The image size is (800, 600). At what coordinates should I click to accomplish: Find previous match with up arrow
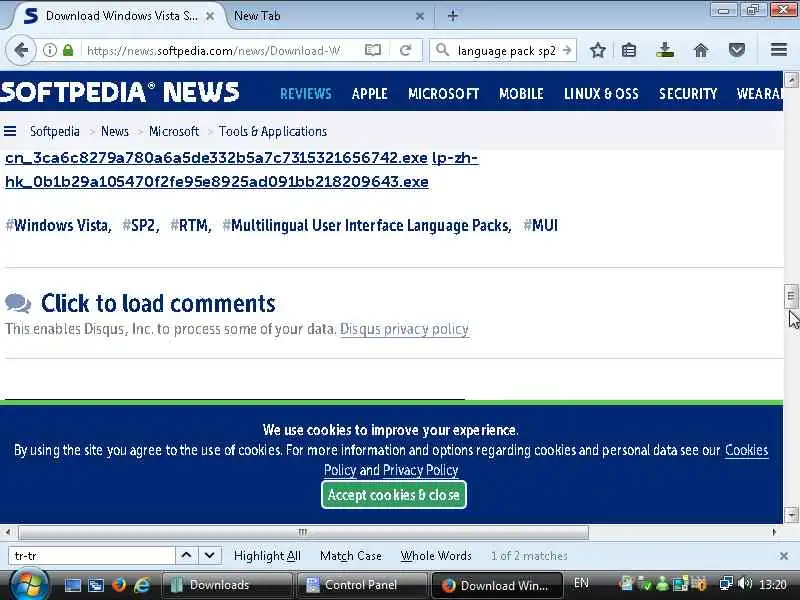point(186,555)
